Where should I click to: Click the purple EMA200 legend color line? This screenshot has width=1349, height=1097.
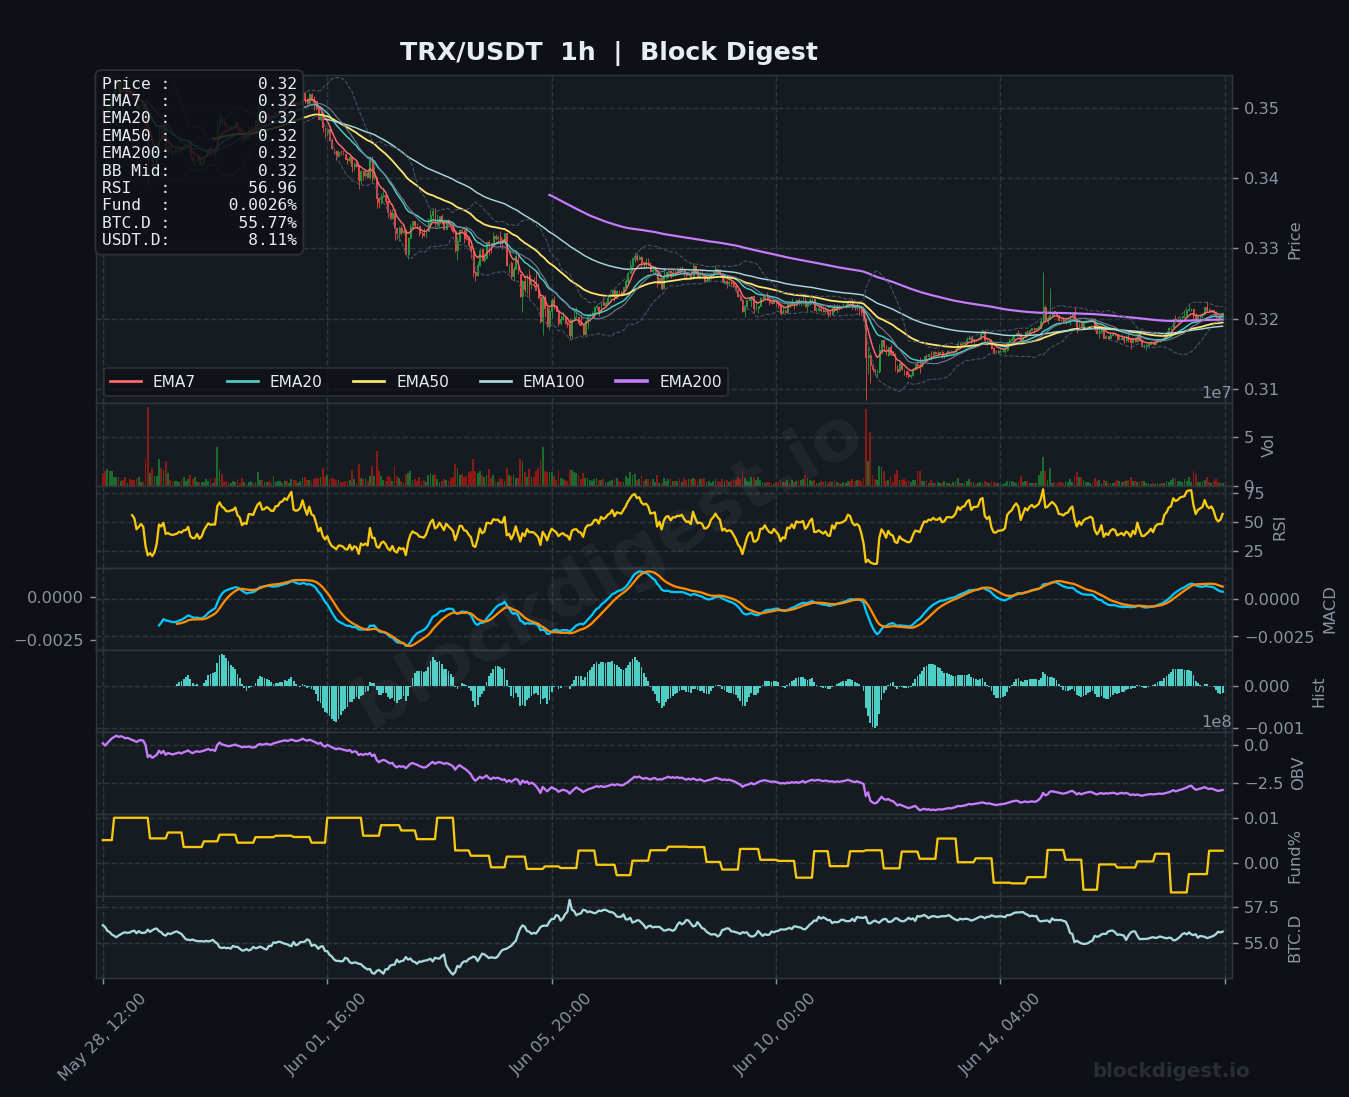633,382
